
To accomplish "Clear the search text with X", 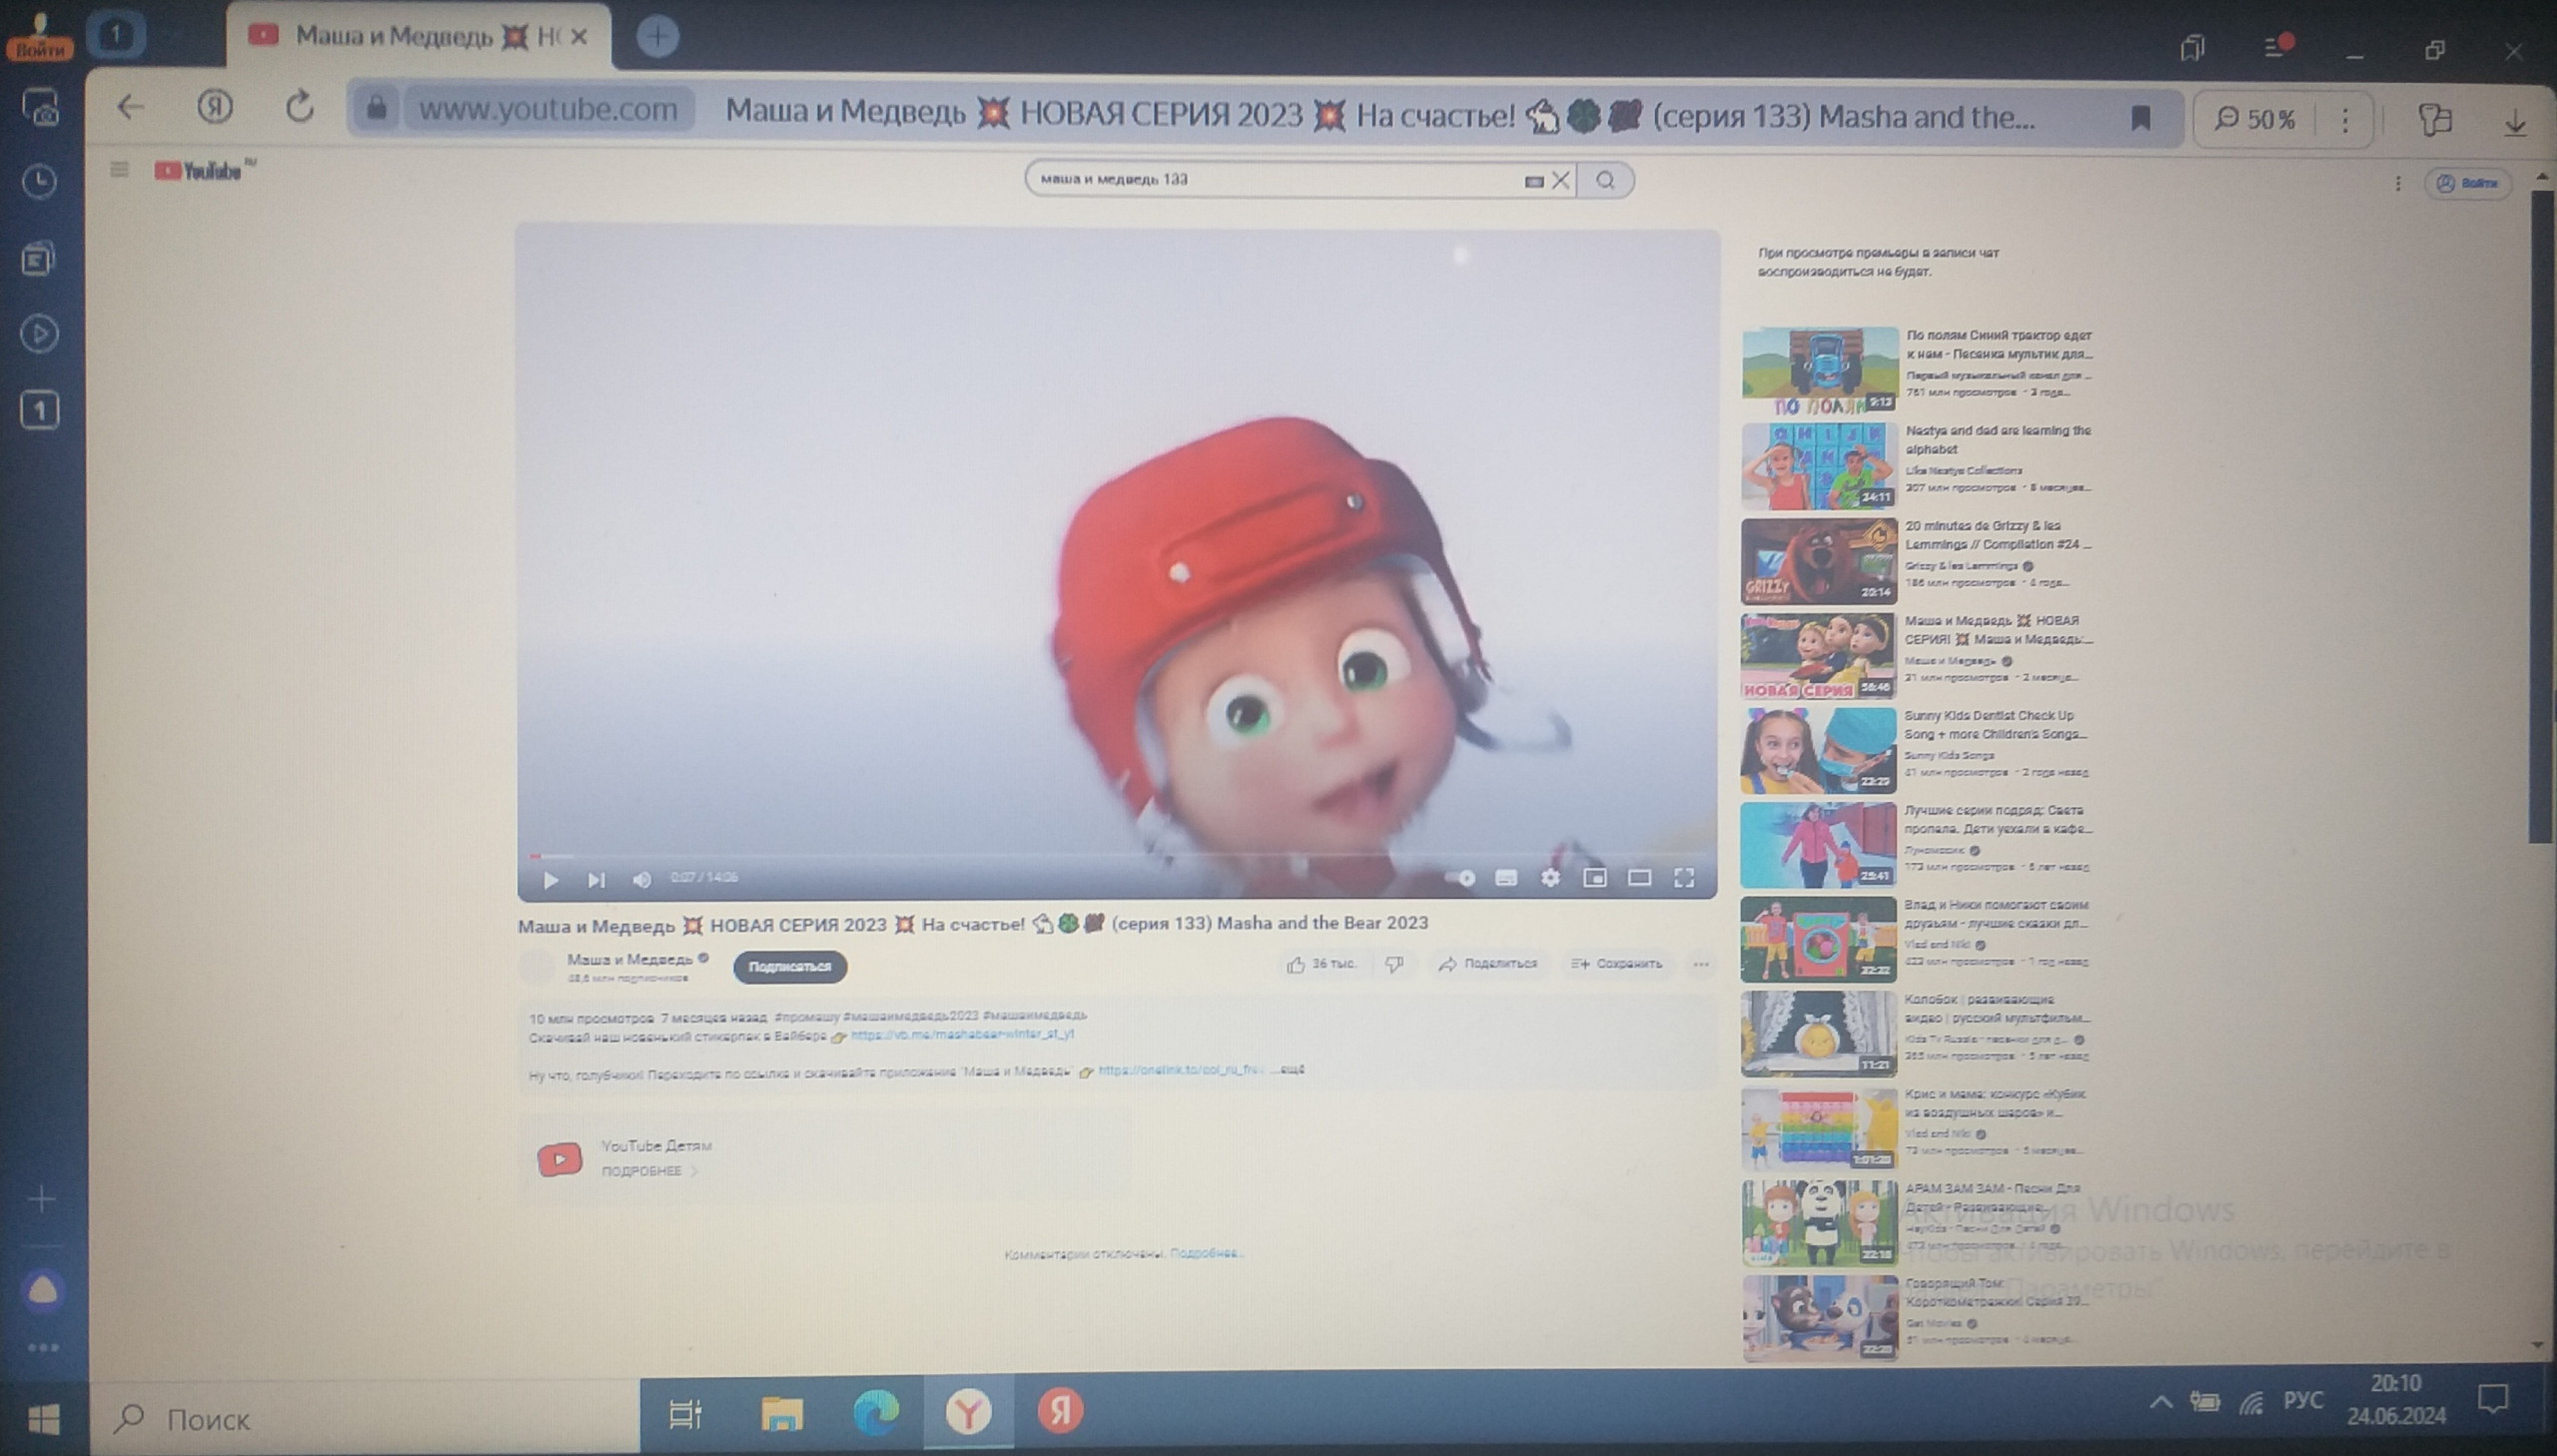I will point(1560,180).
